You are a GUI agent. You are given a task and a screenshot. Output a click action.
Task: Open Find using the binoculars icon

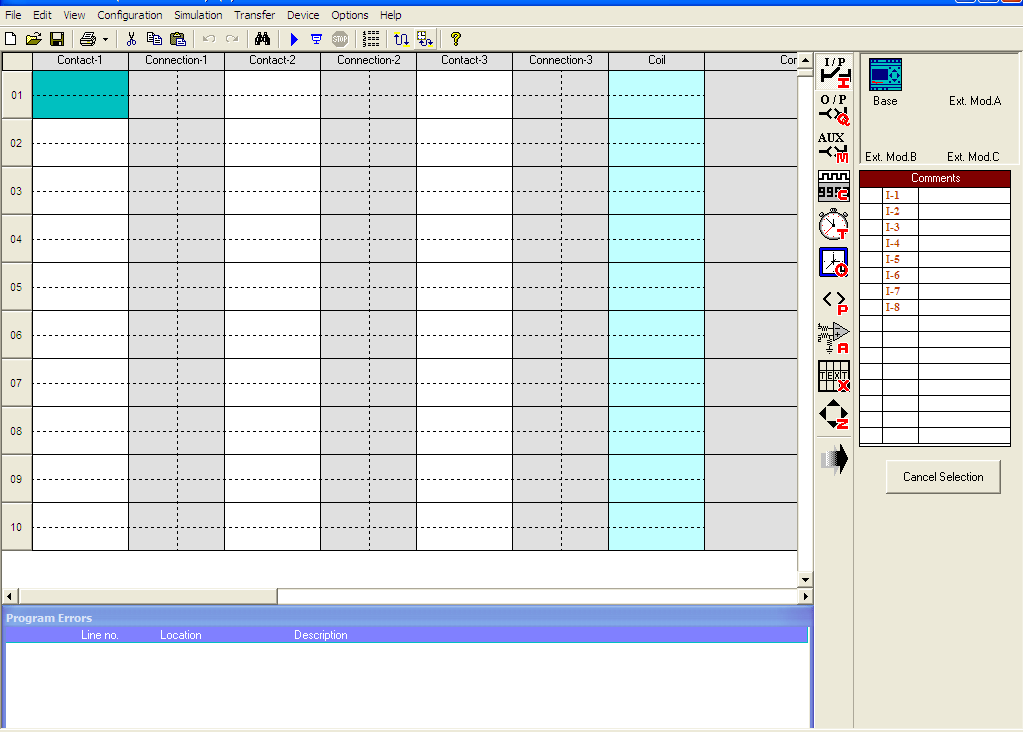(261, 39)
